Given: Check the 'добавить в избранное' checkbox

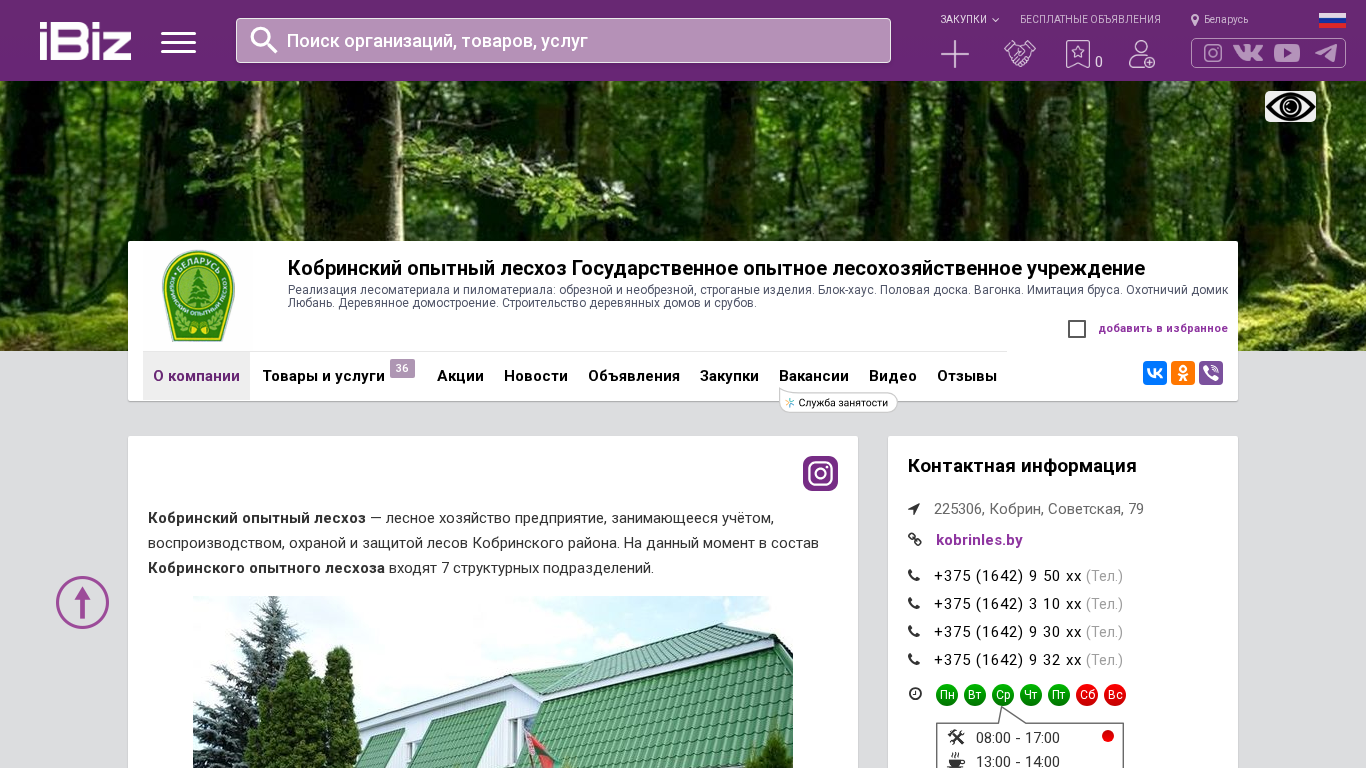Looking at the screenshot, I should coord(1077,329).
